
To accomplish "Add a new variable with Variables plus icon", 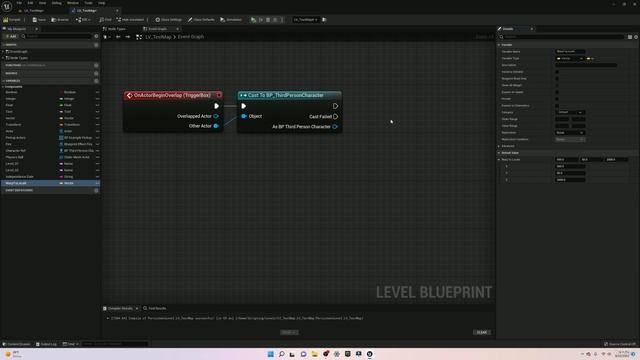I will click(96, 81).
